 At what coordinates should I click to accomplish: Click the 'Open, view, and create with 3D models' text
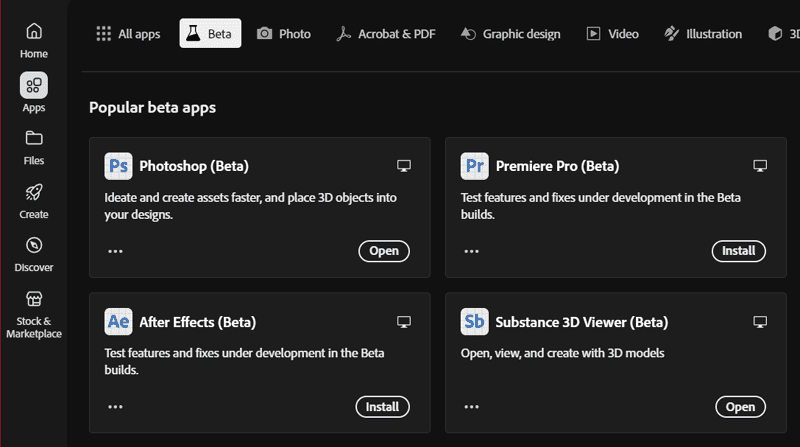click(562, 353)
